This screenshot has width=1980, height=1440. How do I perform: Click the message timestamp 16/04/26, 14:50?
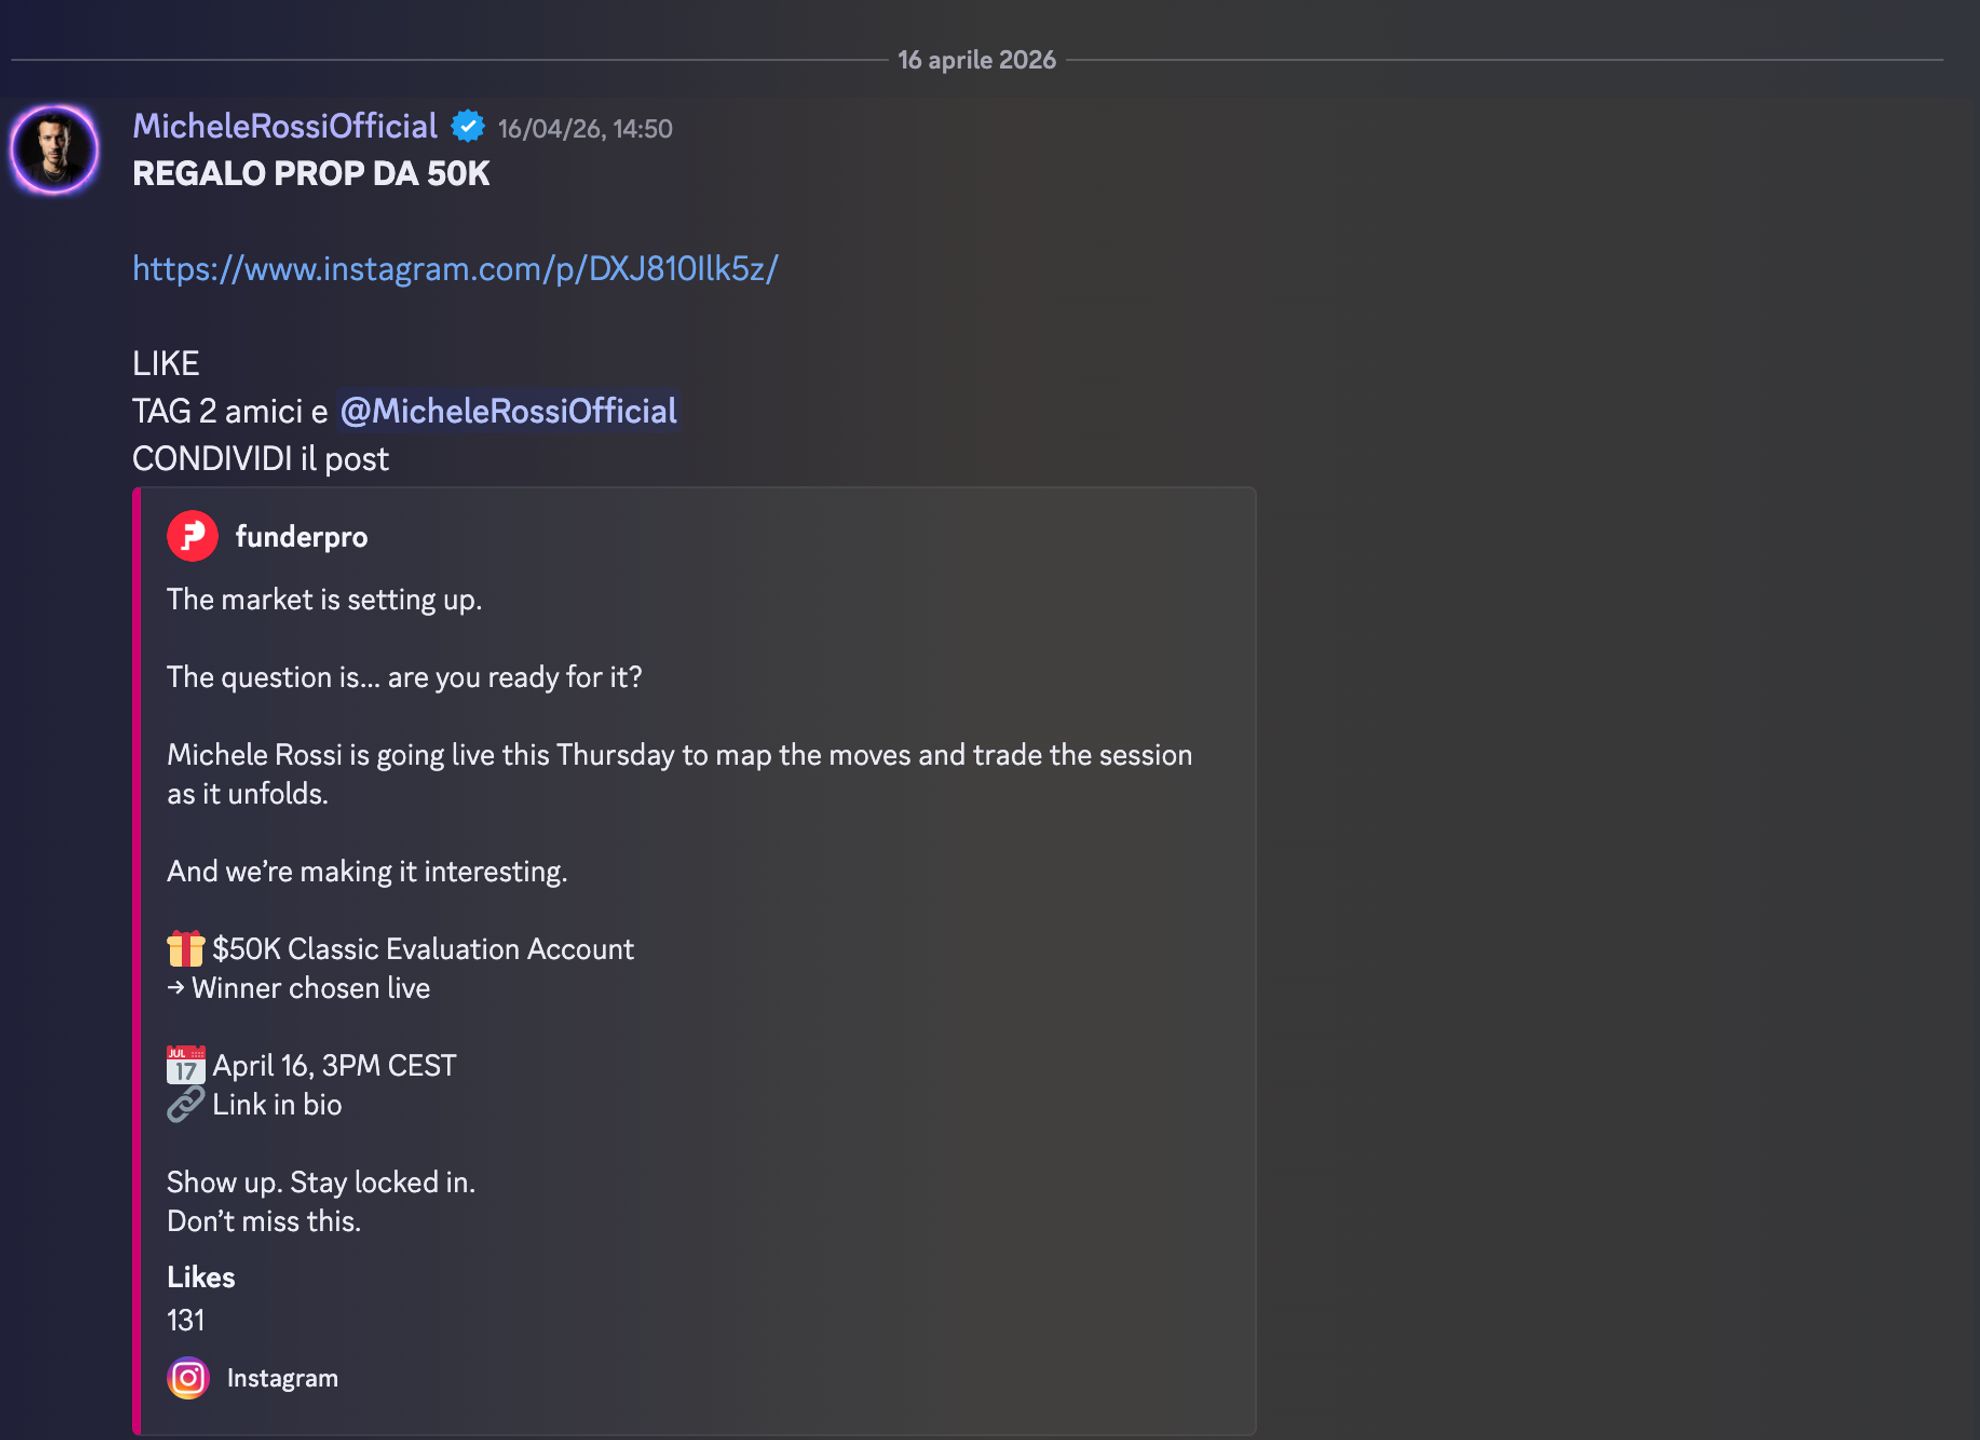(585, 129)
